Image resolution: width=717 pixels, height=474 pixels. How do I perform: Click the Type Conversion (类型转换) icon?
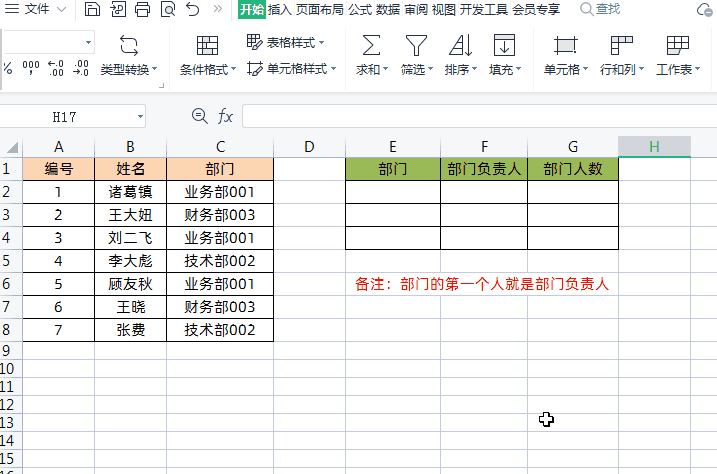(x=128, y=46)
